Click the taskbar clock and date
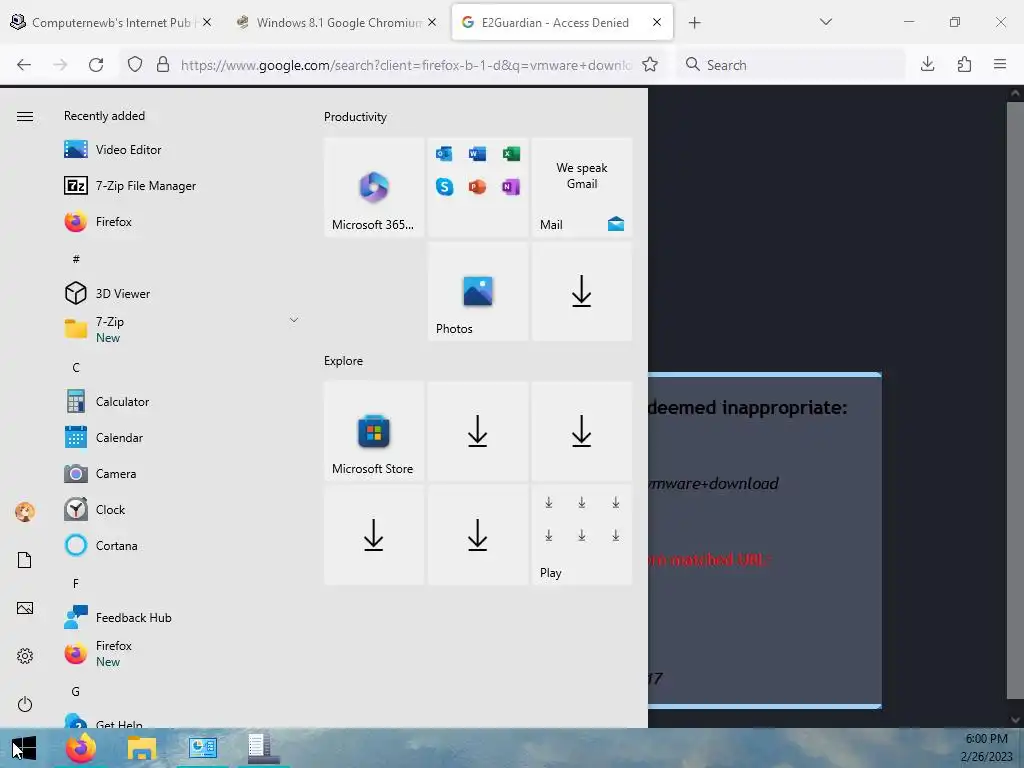 pyautogui.click(x=986, y=748)
